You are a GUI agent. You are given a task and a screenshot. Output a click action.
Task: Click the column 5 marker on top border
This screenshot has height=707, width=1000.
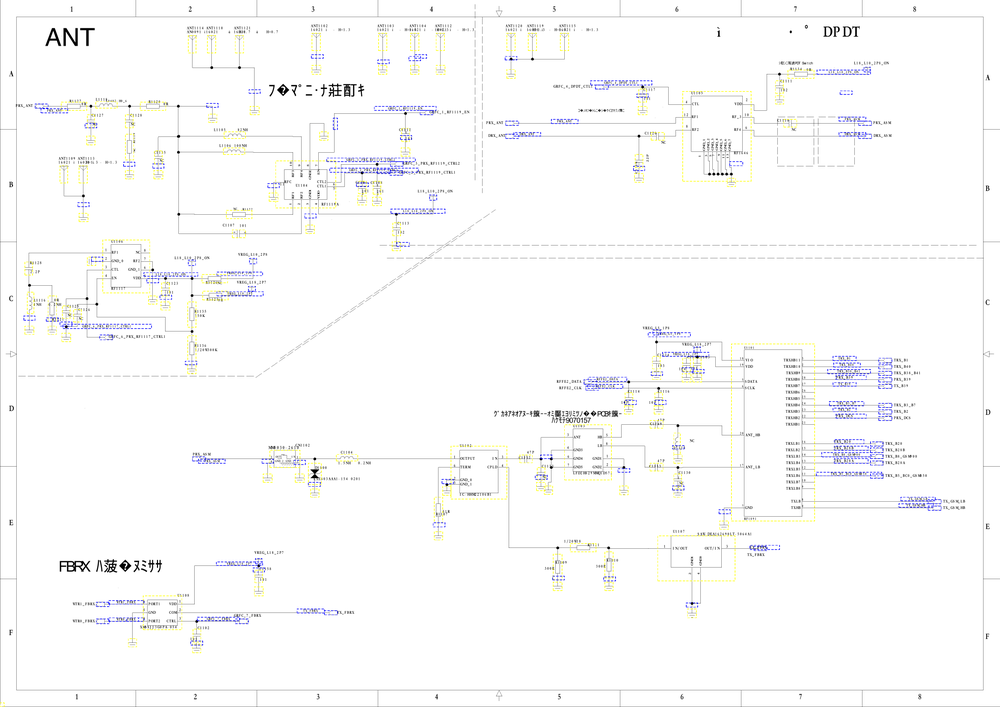click(554, 9)
